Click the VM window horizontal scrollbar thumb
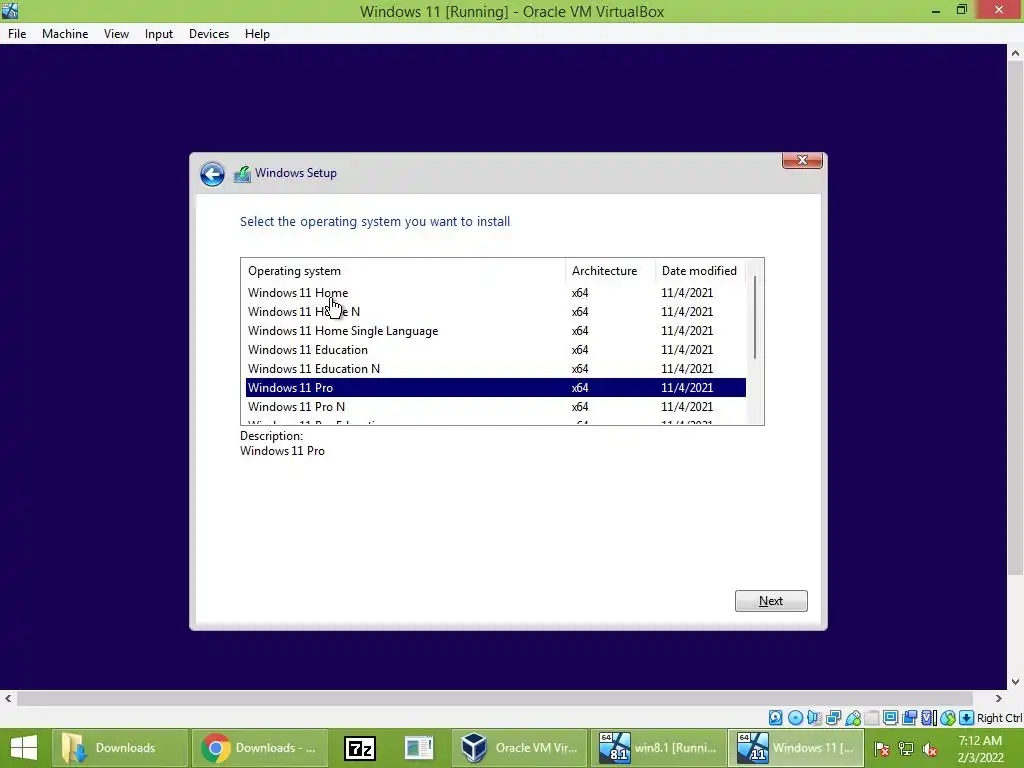The image size is (1024, 768). [495, 699]
